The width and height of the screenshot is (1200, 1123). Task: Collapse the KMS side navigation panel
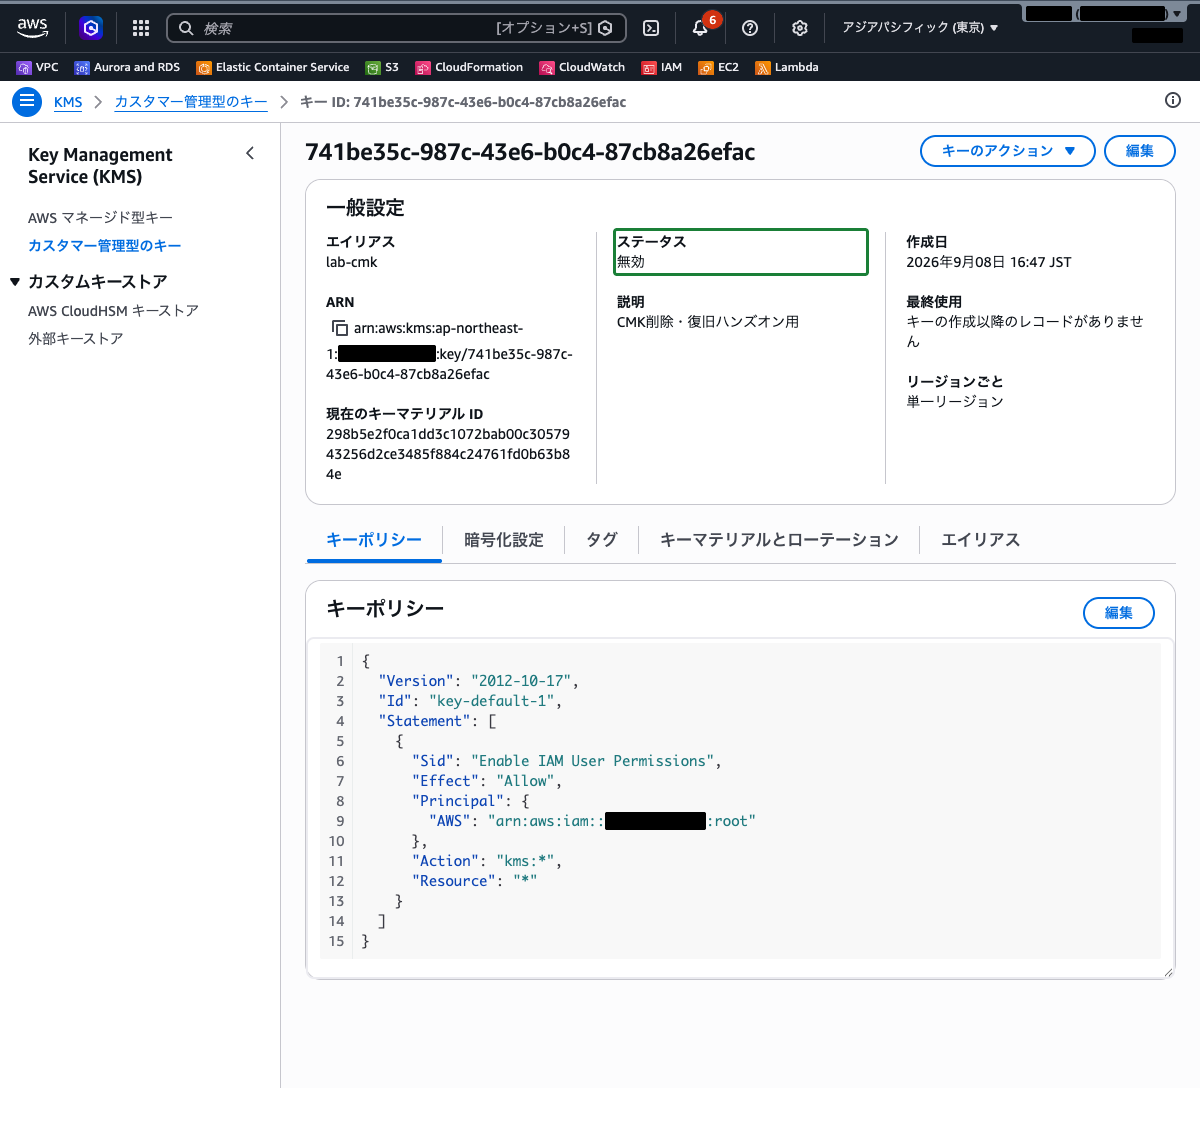(250, 153)
